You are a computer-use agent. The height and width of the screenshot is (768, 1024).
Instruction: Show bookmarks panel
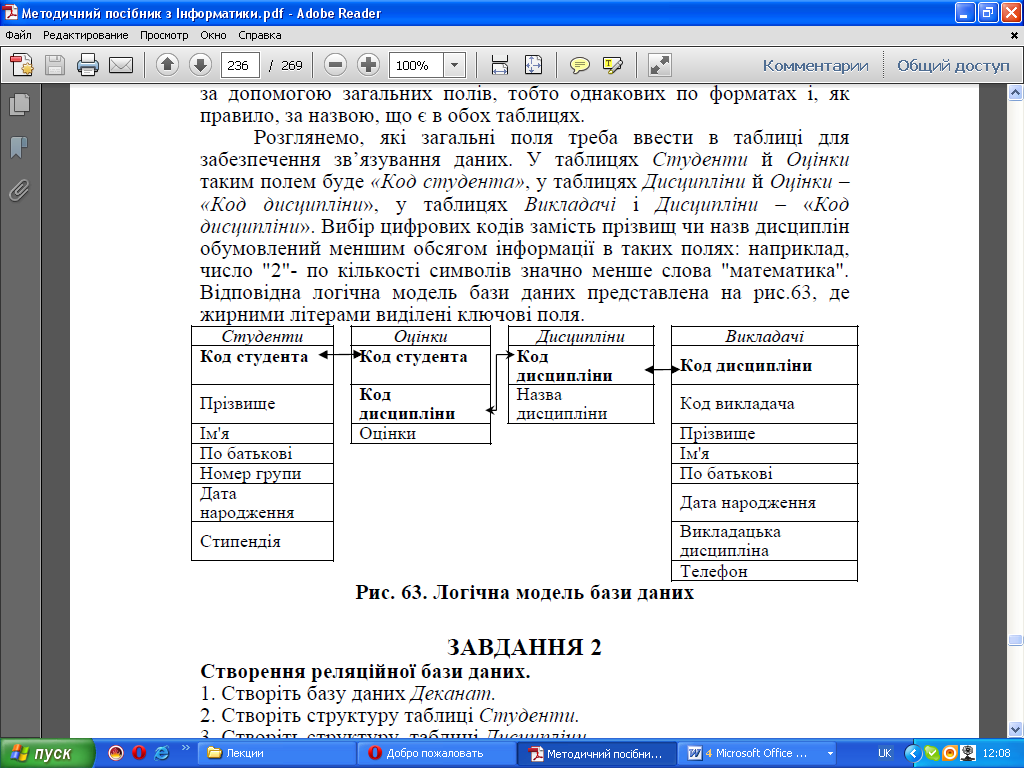pos(20,148)
